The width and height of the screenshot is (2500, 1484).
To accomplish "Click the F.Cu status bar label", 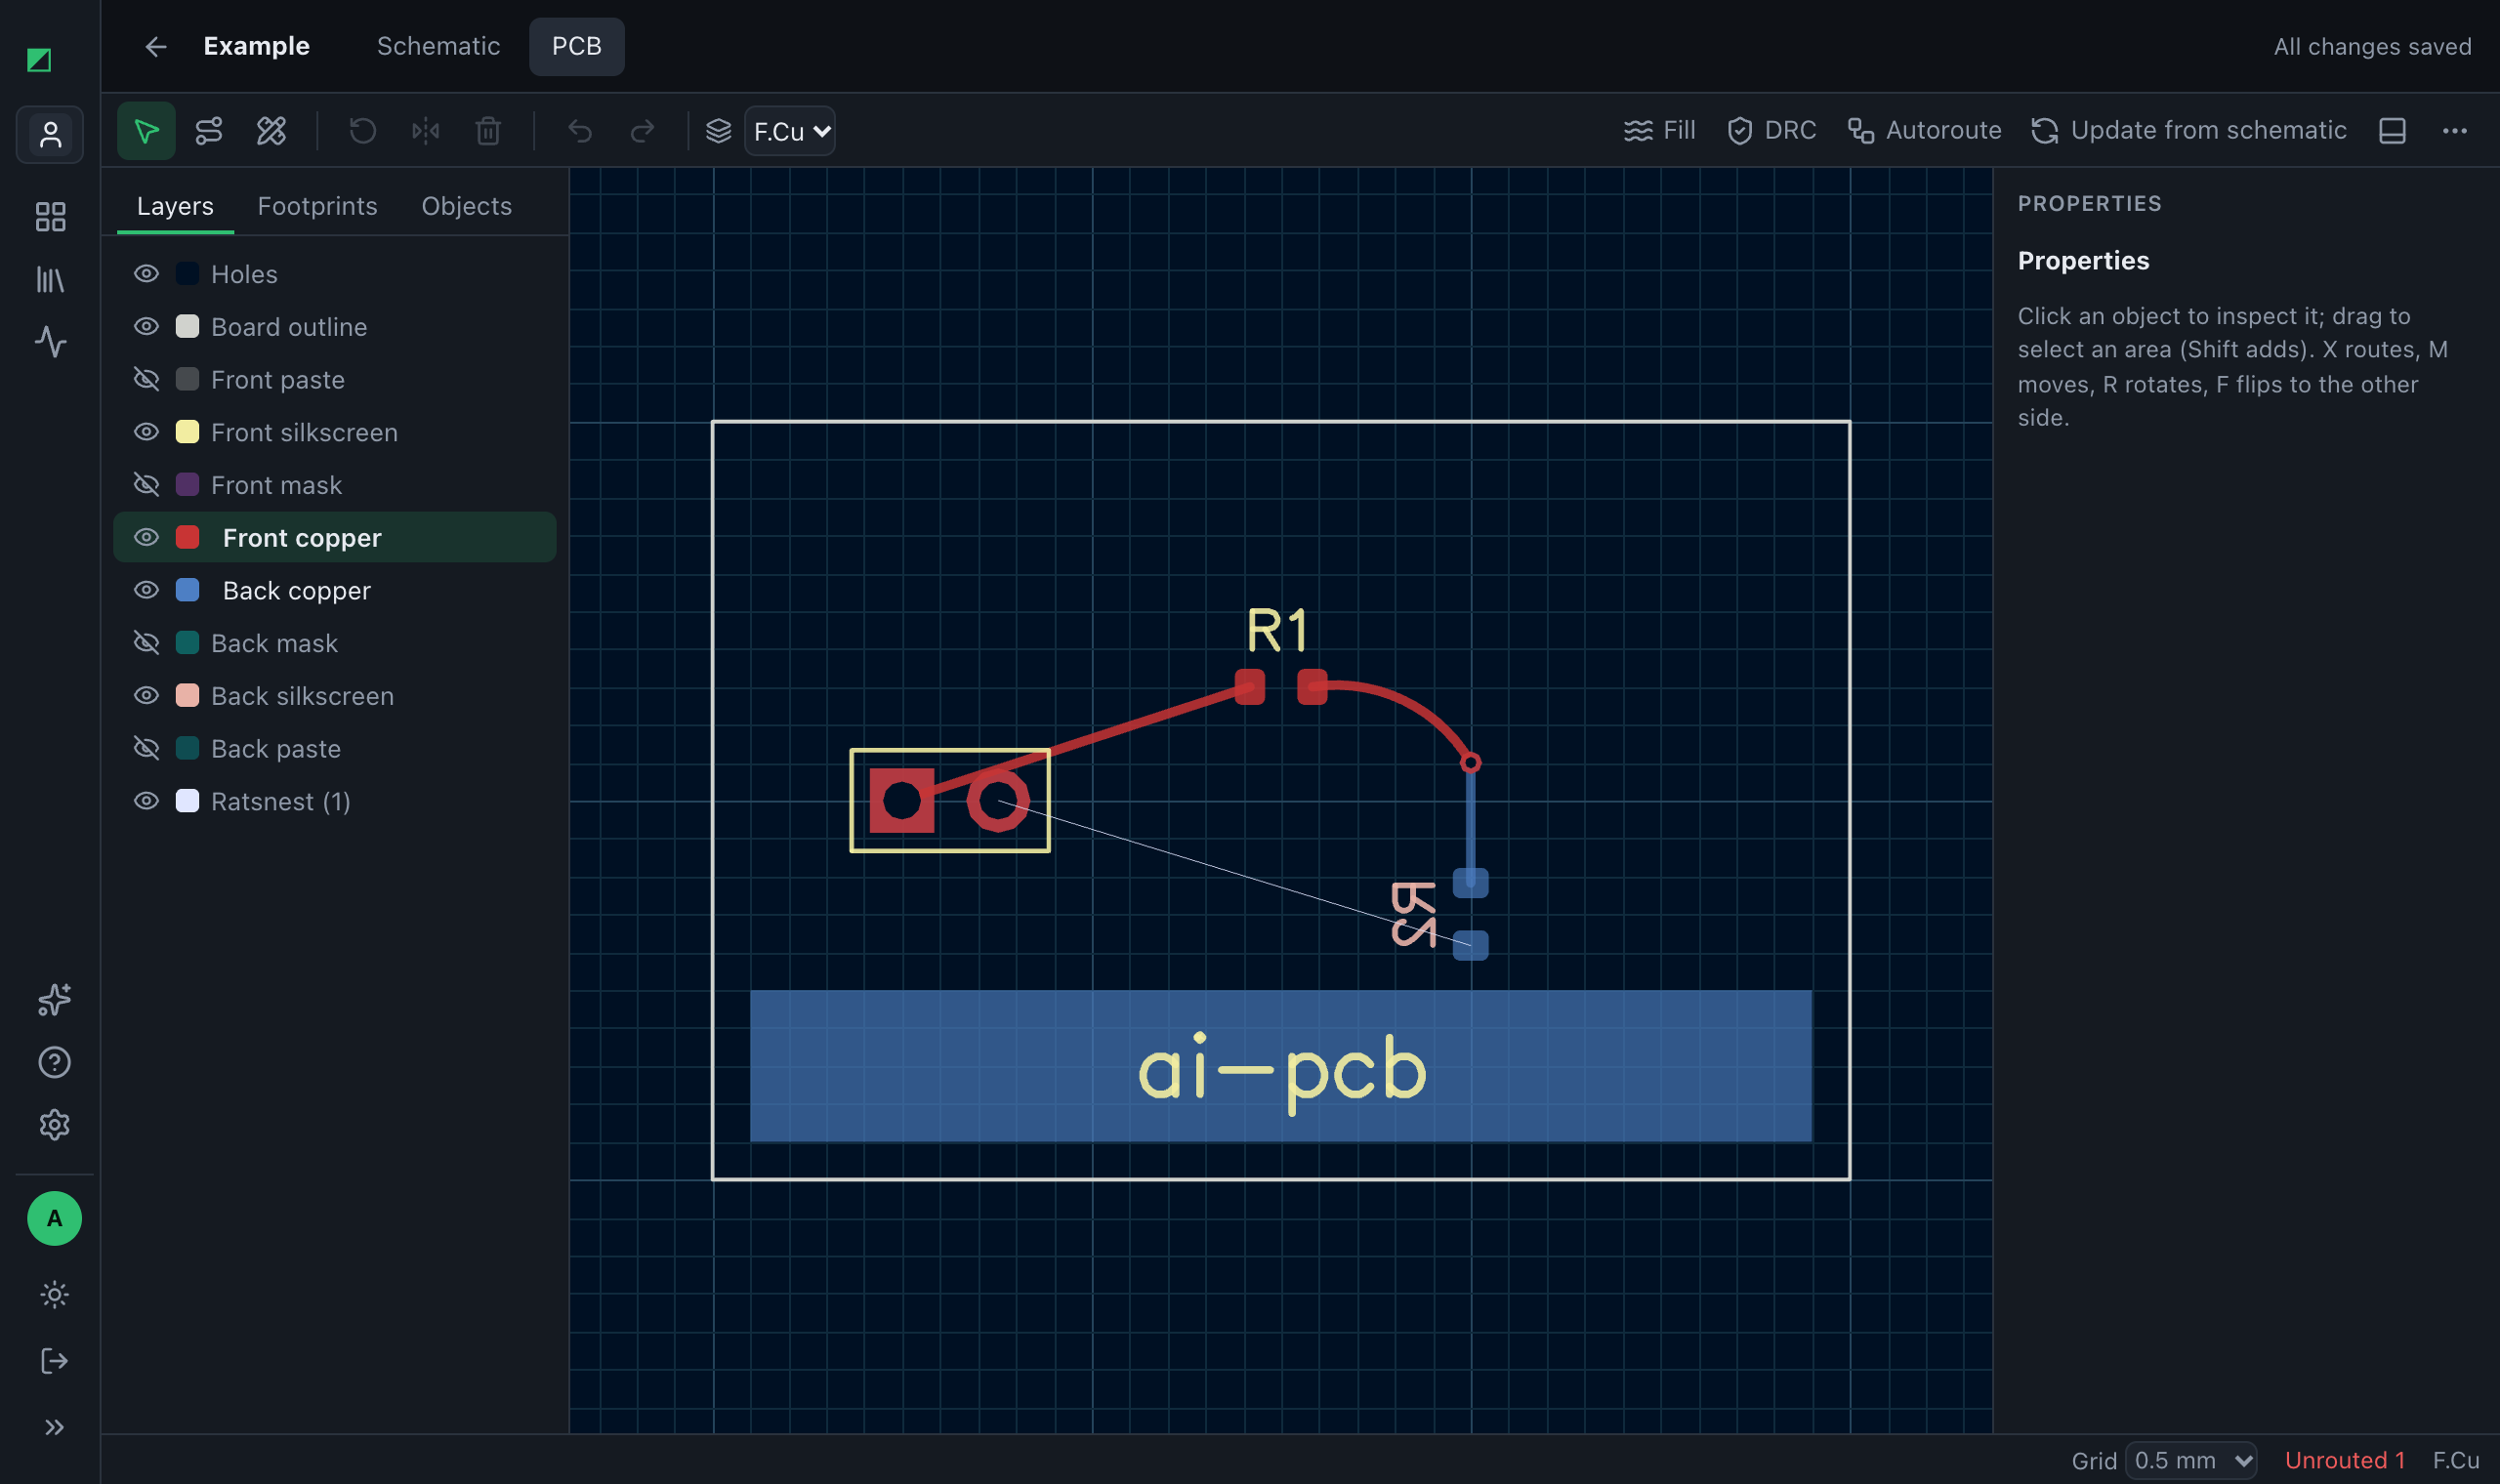I will [2456, 1461].
